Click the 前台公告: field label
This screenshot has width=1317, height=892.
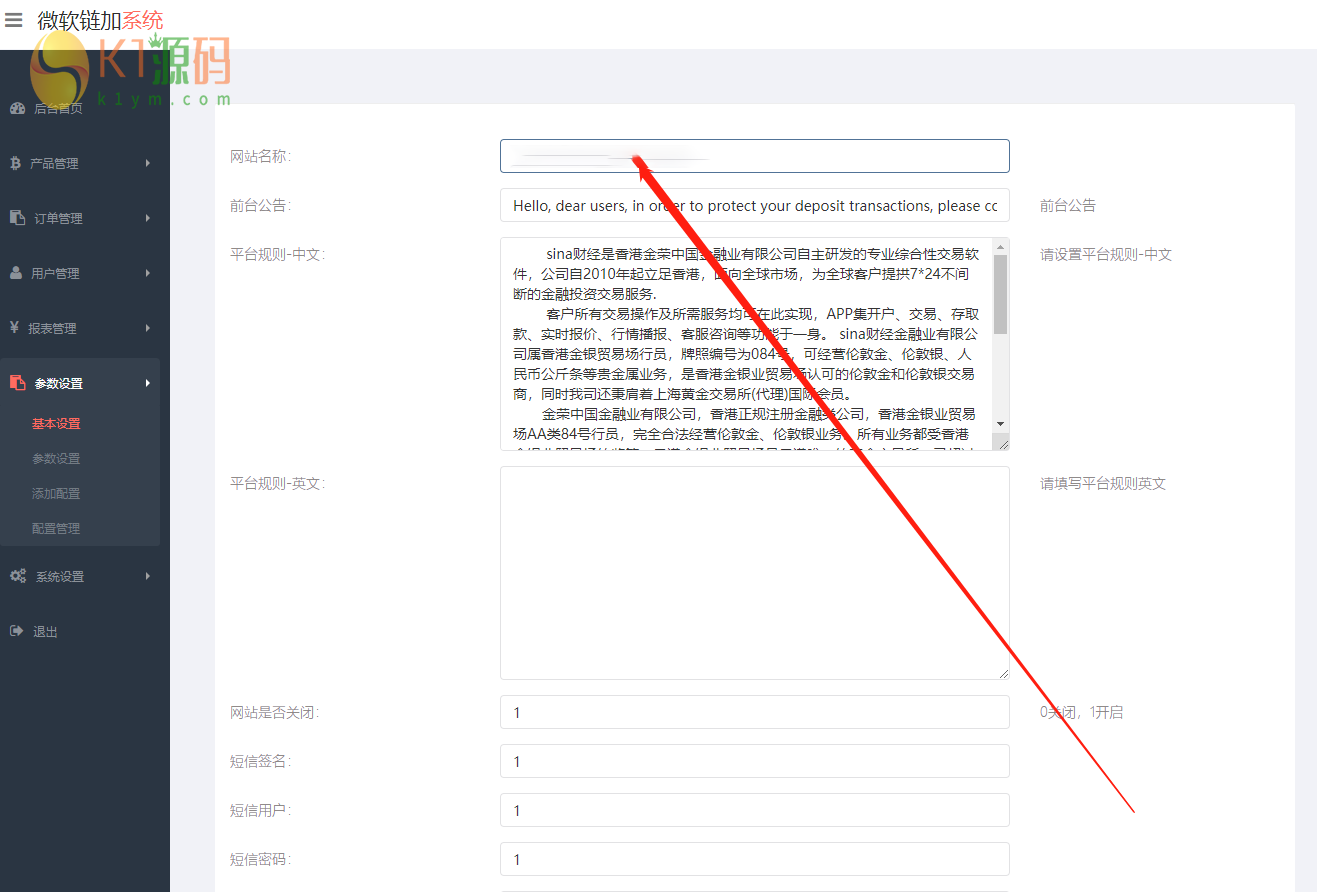click(x=260, y=205)
